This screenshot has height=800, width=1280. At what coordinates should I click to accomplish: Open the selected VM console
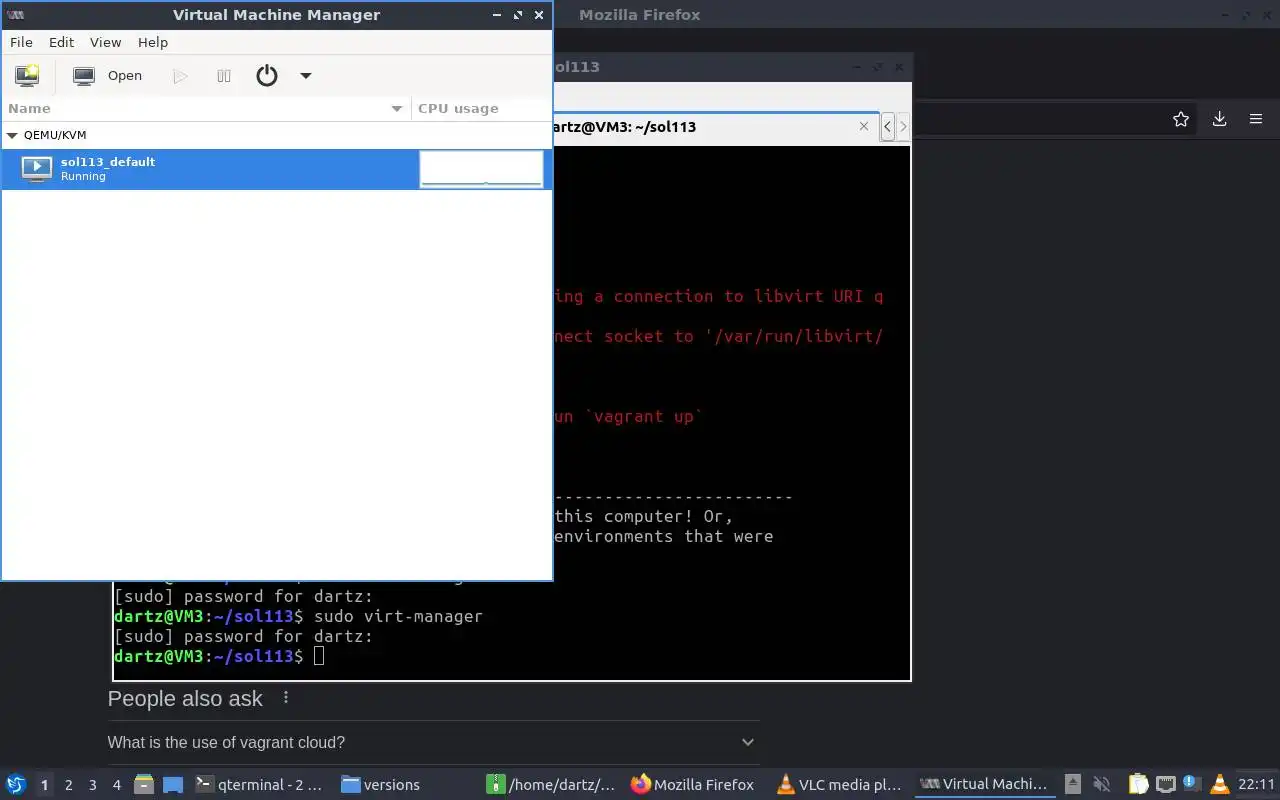pos(108,75)
